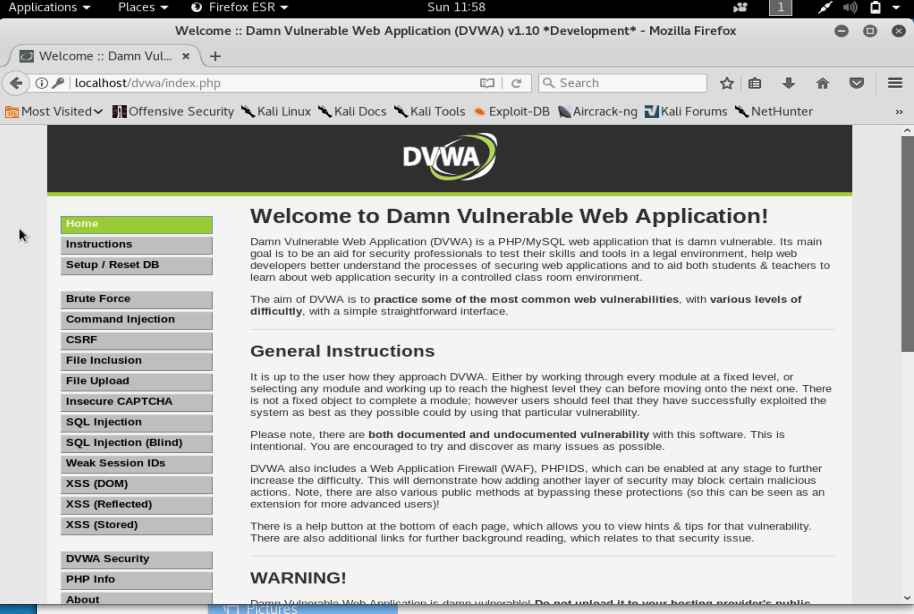Screen dimensions: 914x614
Task: Reload the current page
Action: click(x=516, y=83)
